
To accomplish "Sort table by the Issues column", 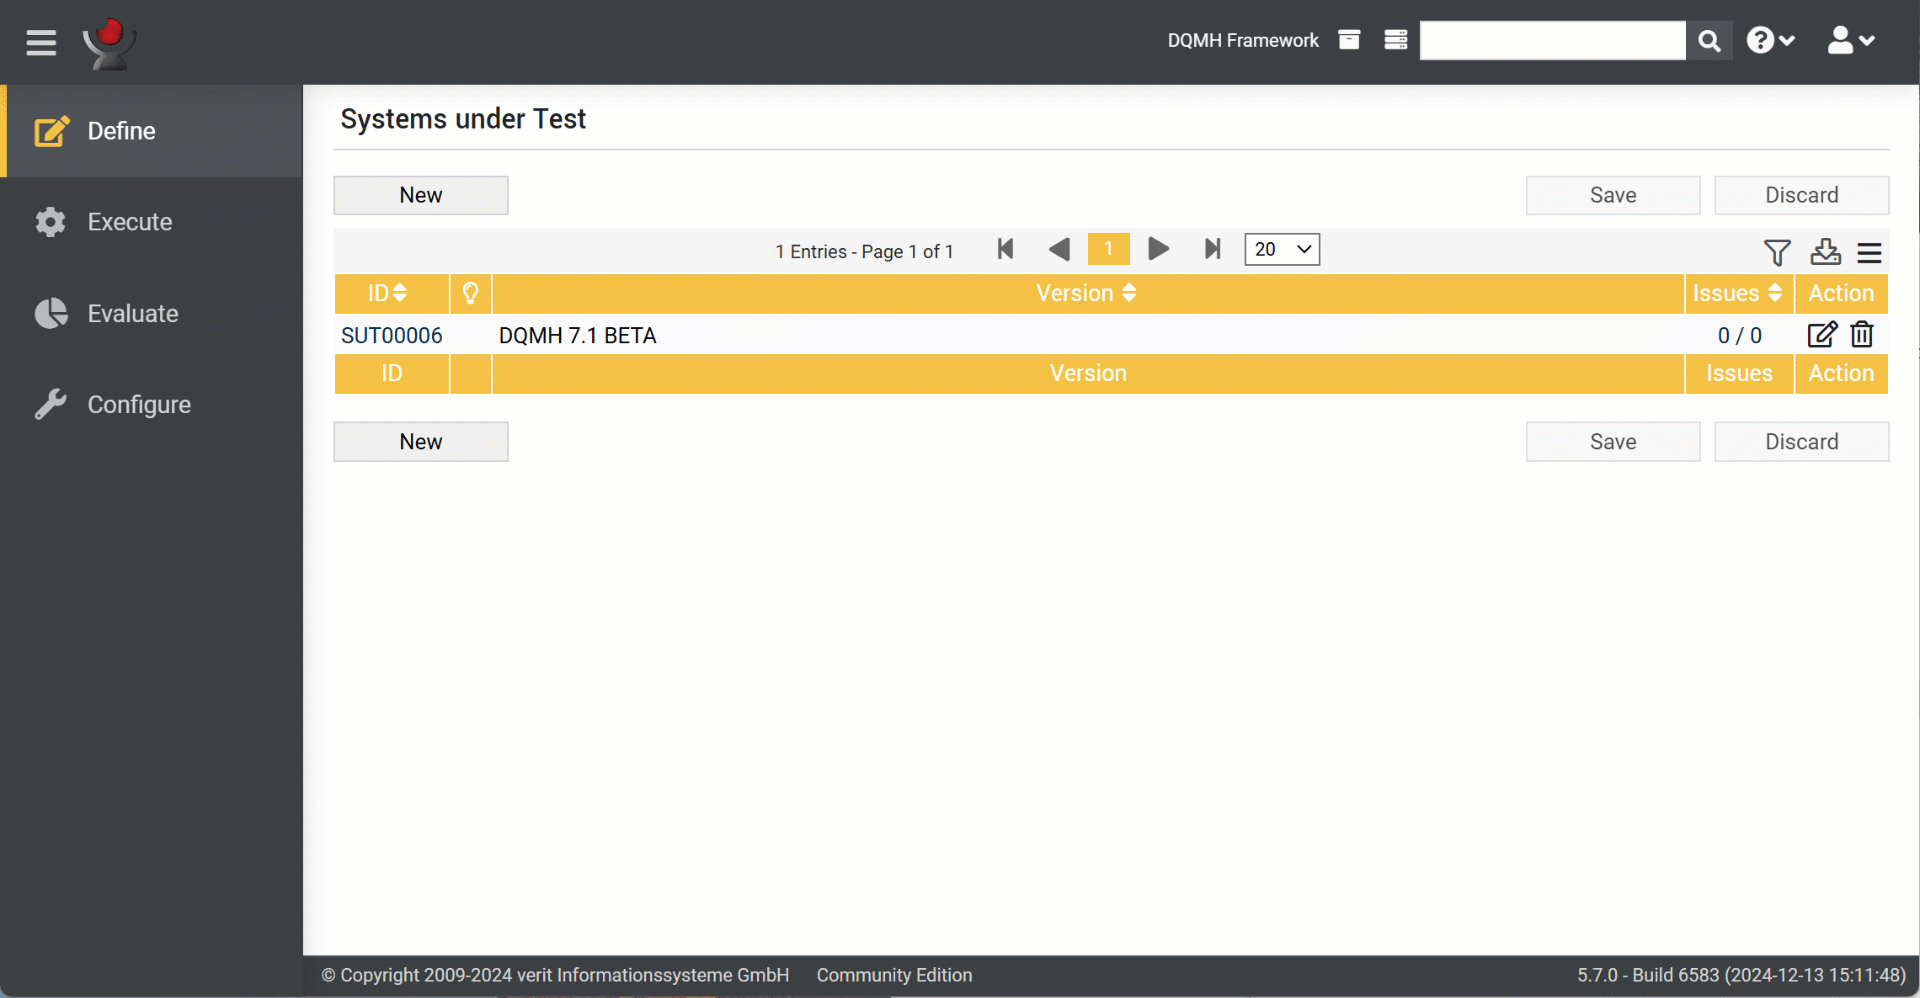I will [x=1737, y=293].
